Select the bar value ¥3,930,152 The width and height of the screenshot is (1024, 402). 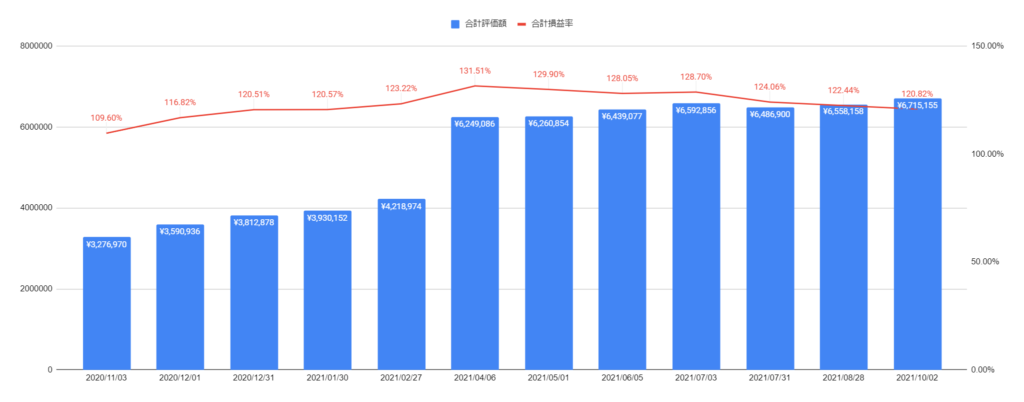coord(328,217)
